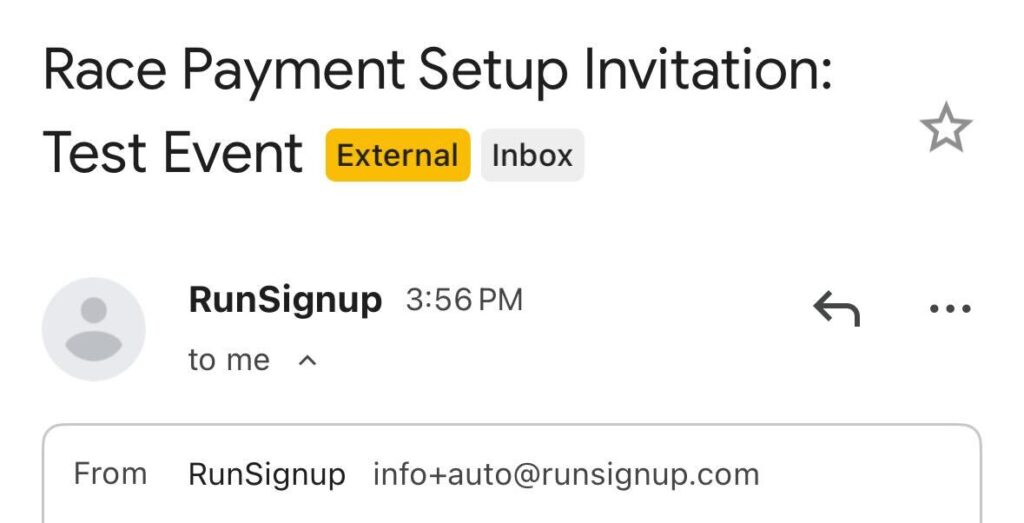Screen dimensions: 1024x523
Task: Tap the reply arrow icon
Action: click(836, 310)
